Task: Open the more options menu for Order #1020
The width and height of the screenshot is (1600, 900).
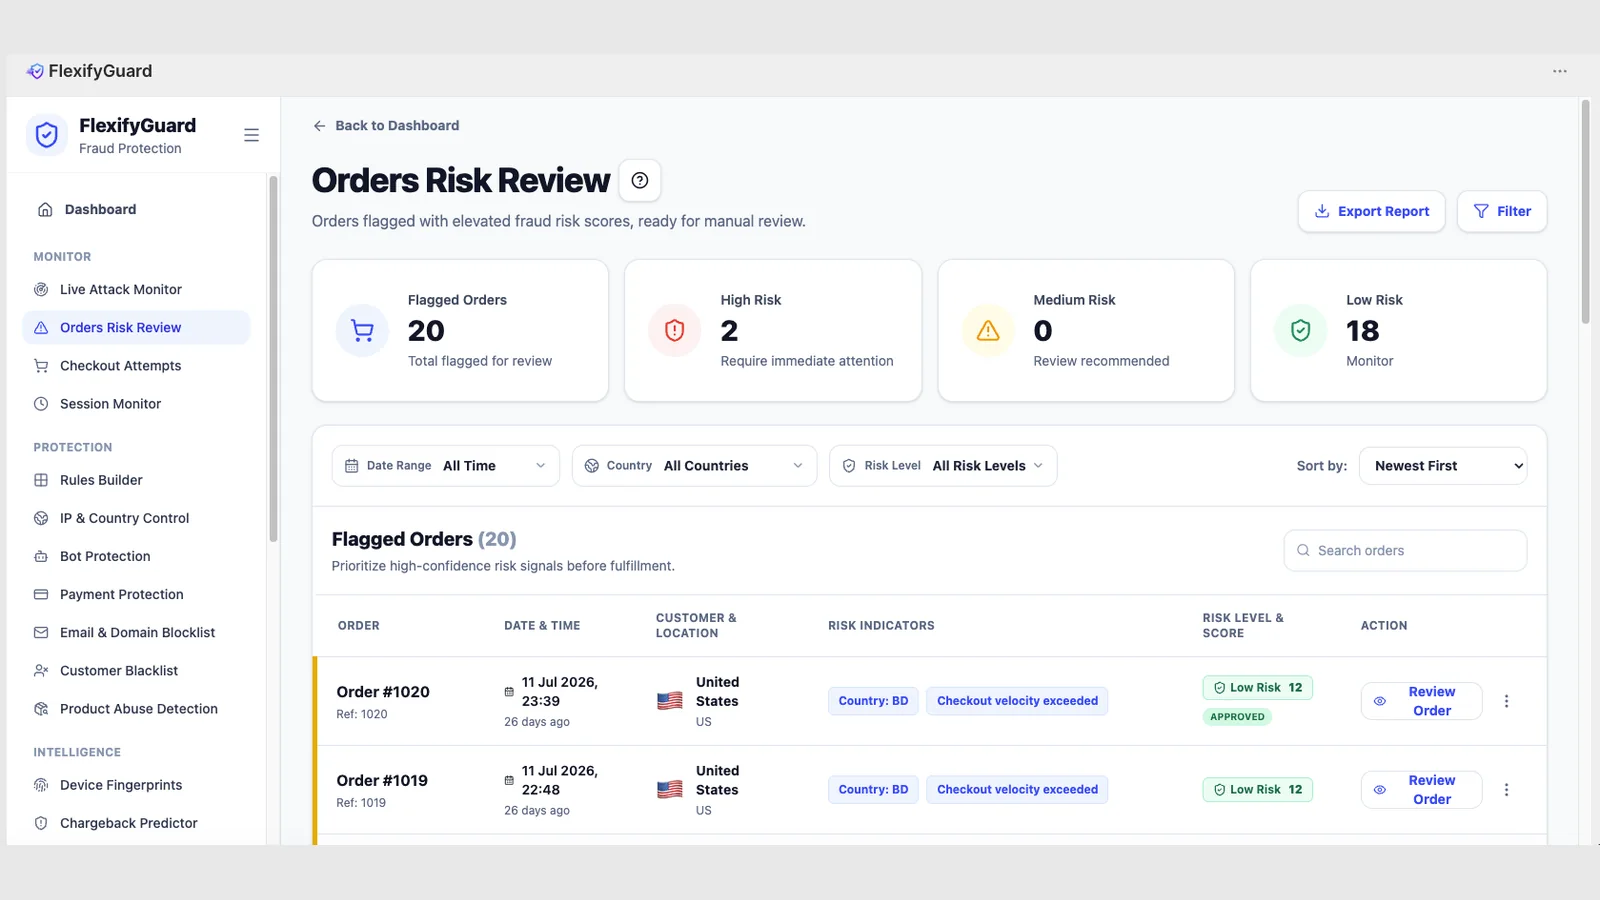Action: pos(1506,701)
